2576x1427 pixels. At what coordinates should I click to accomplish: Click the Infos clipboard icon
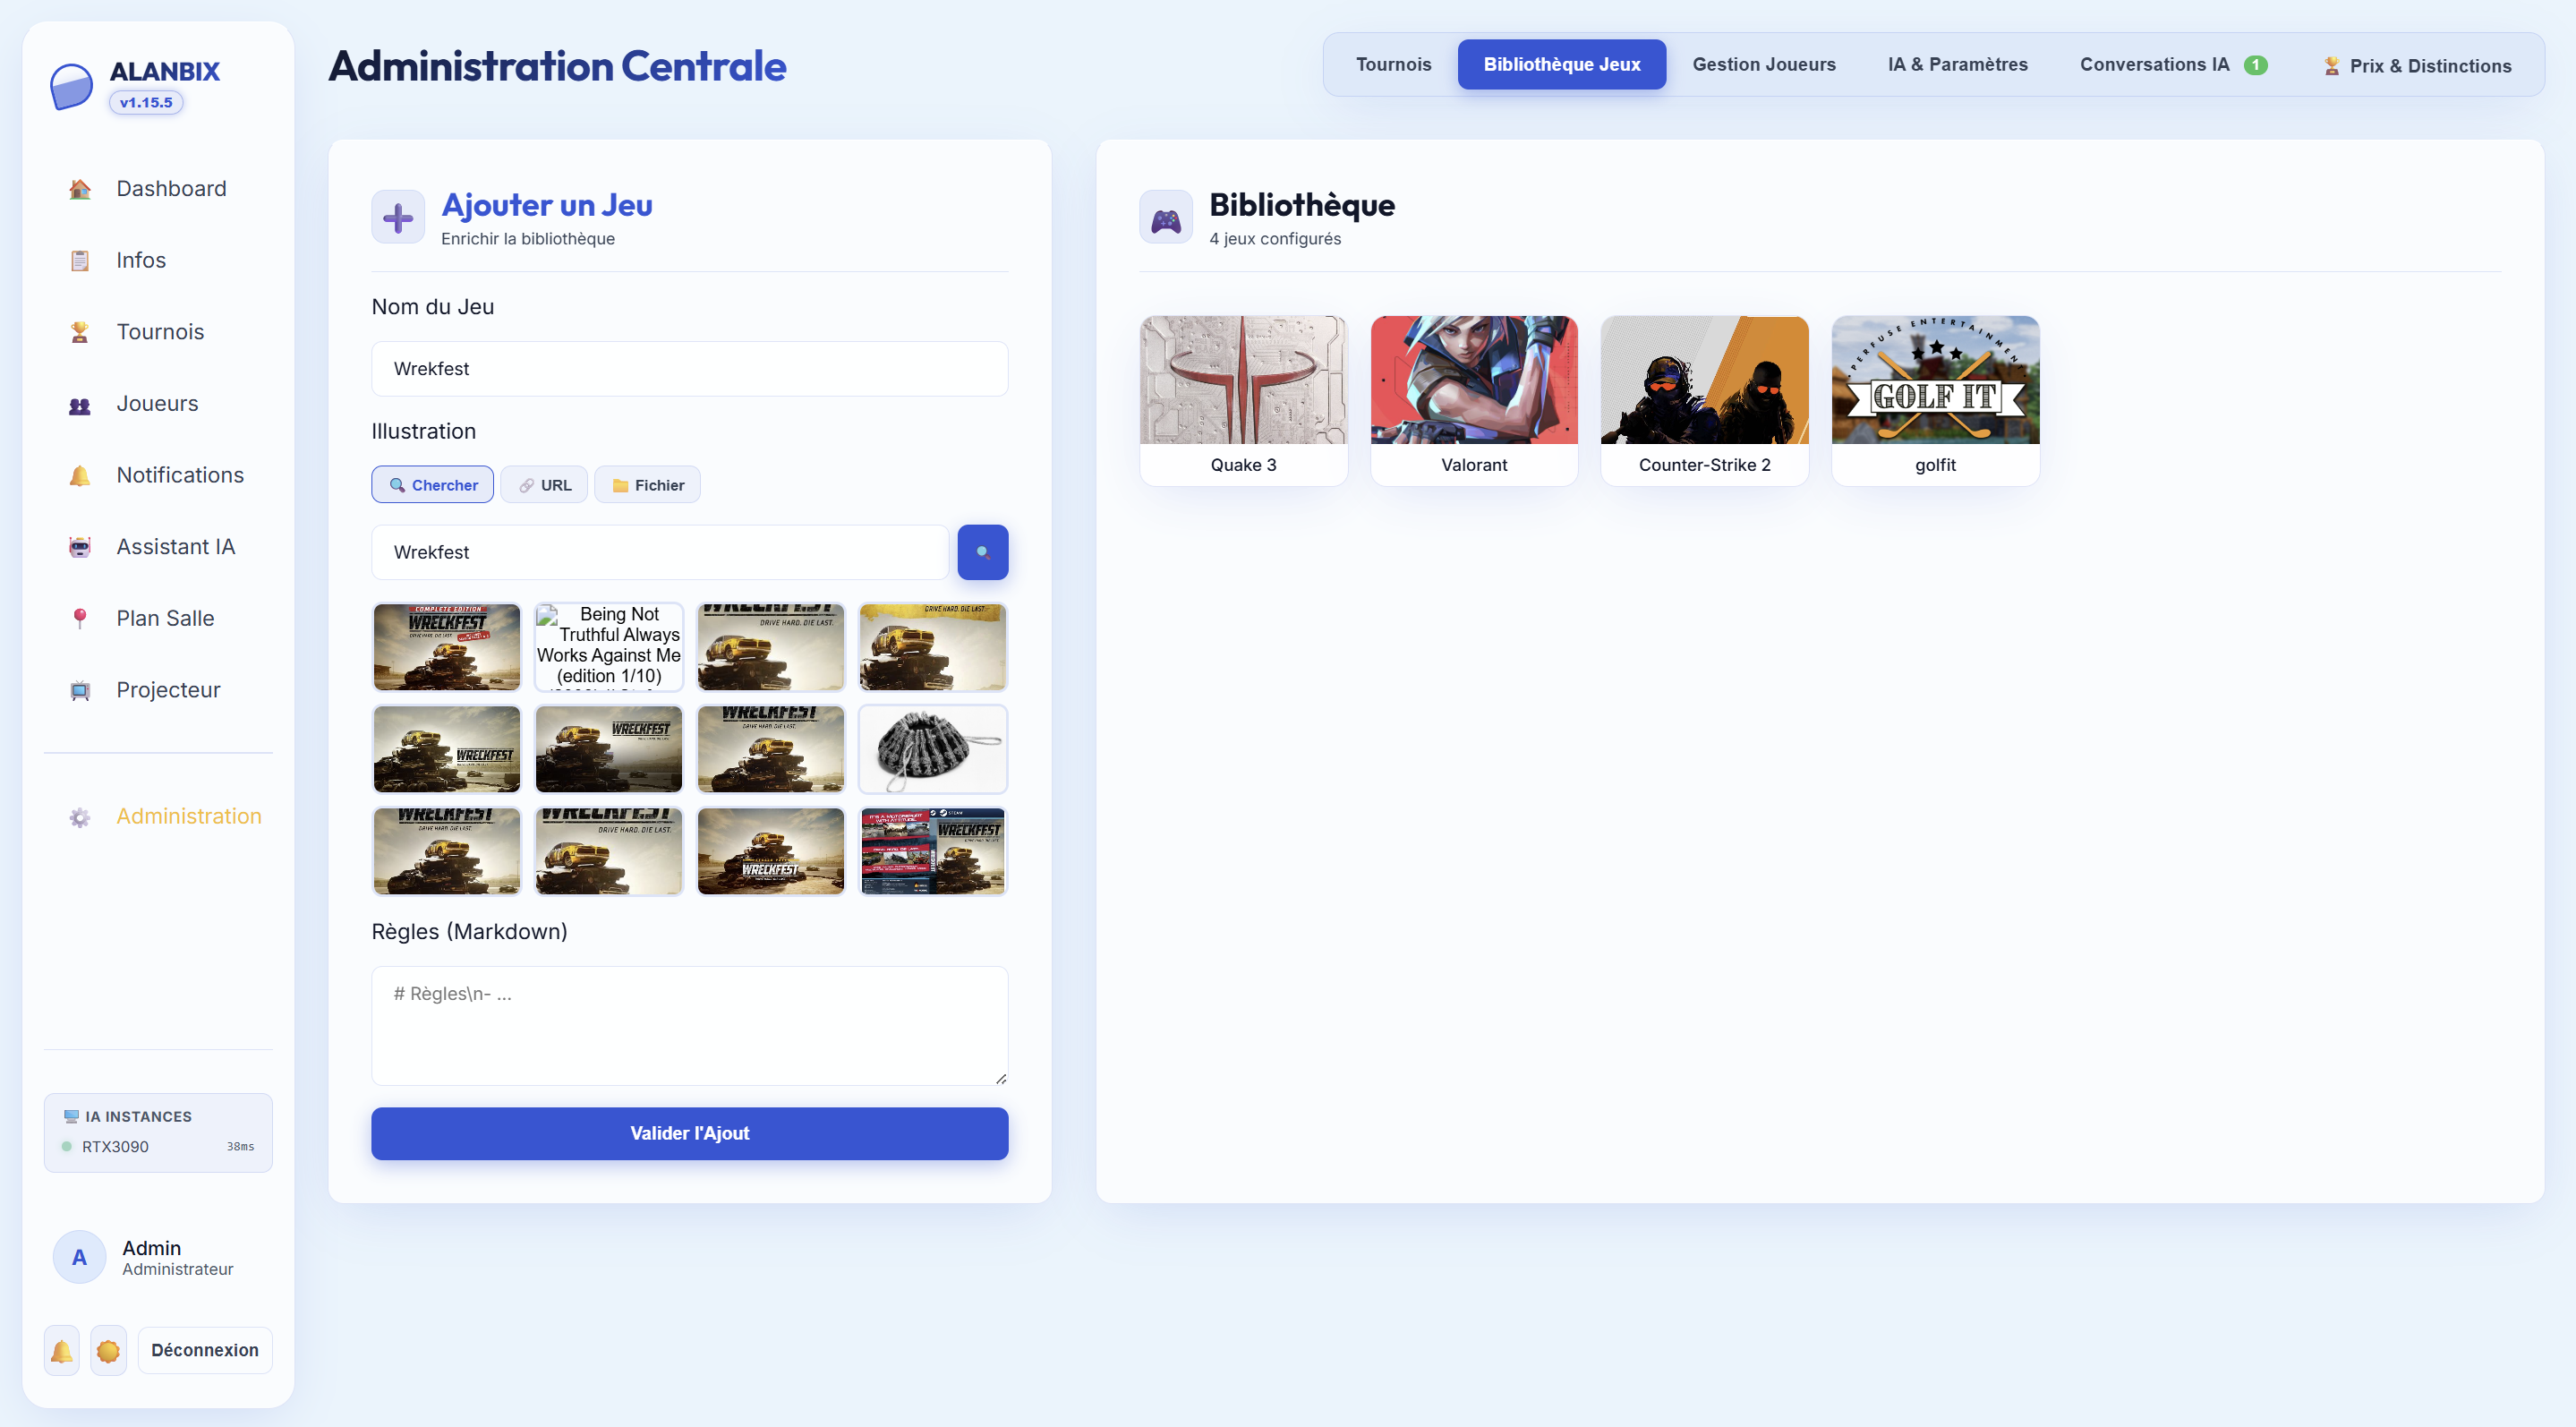tap(80, 261)
